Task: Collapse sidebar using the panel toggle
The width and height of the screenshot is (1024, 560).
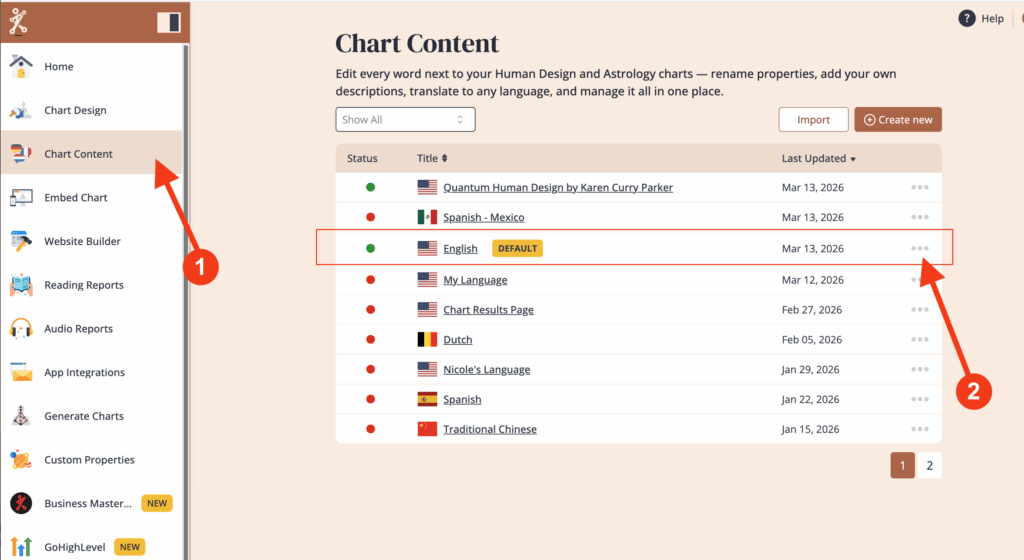Action: [169, 22]
